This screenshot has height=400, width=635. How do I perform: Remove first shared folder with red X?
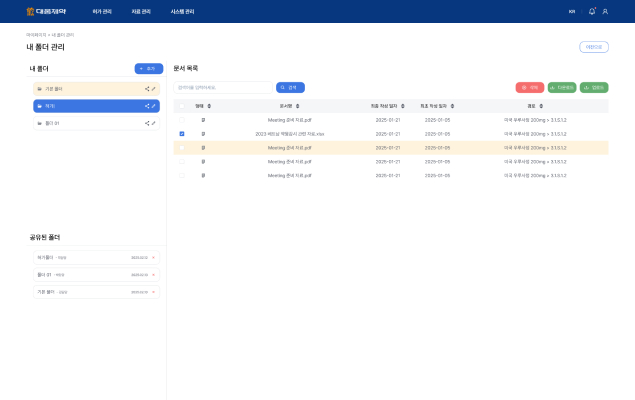153,257
